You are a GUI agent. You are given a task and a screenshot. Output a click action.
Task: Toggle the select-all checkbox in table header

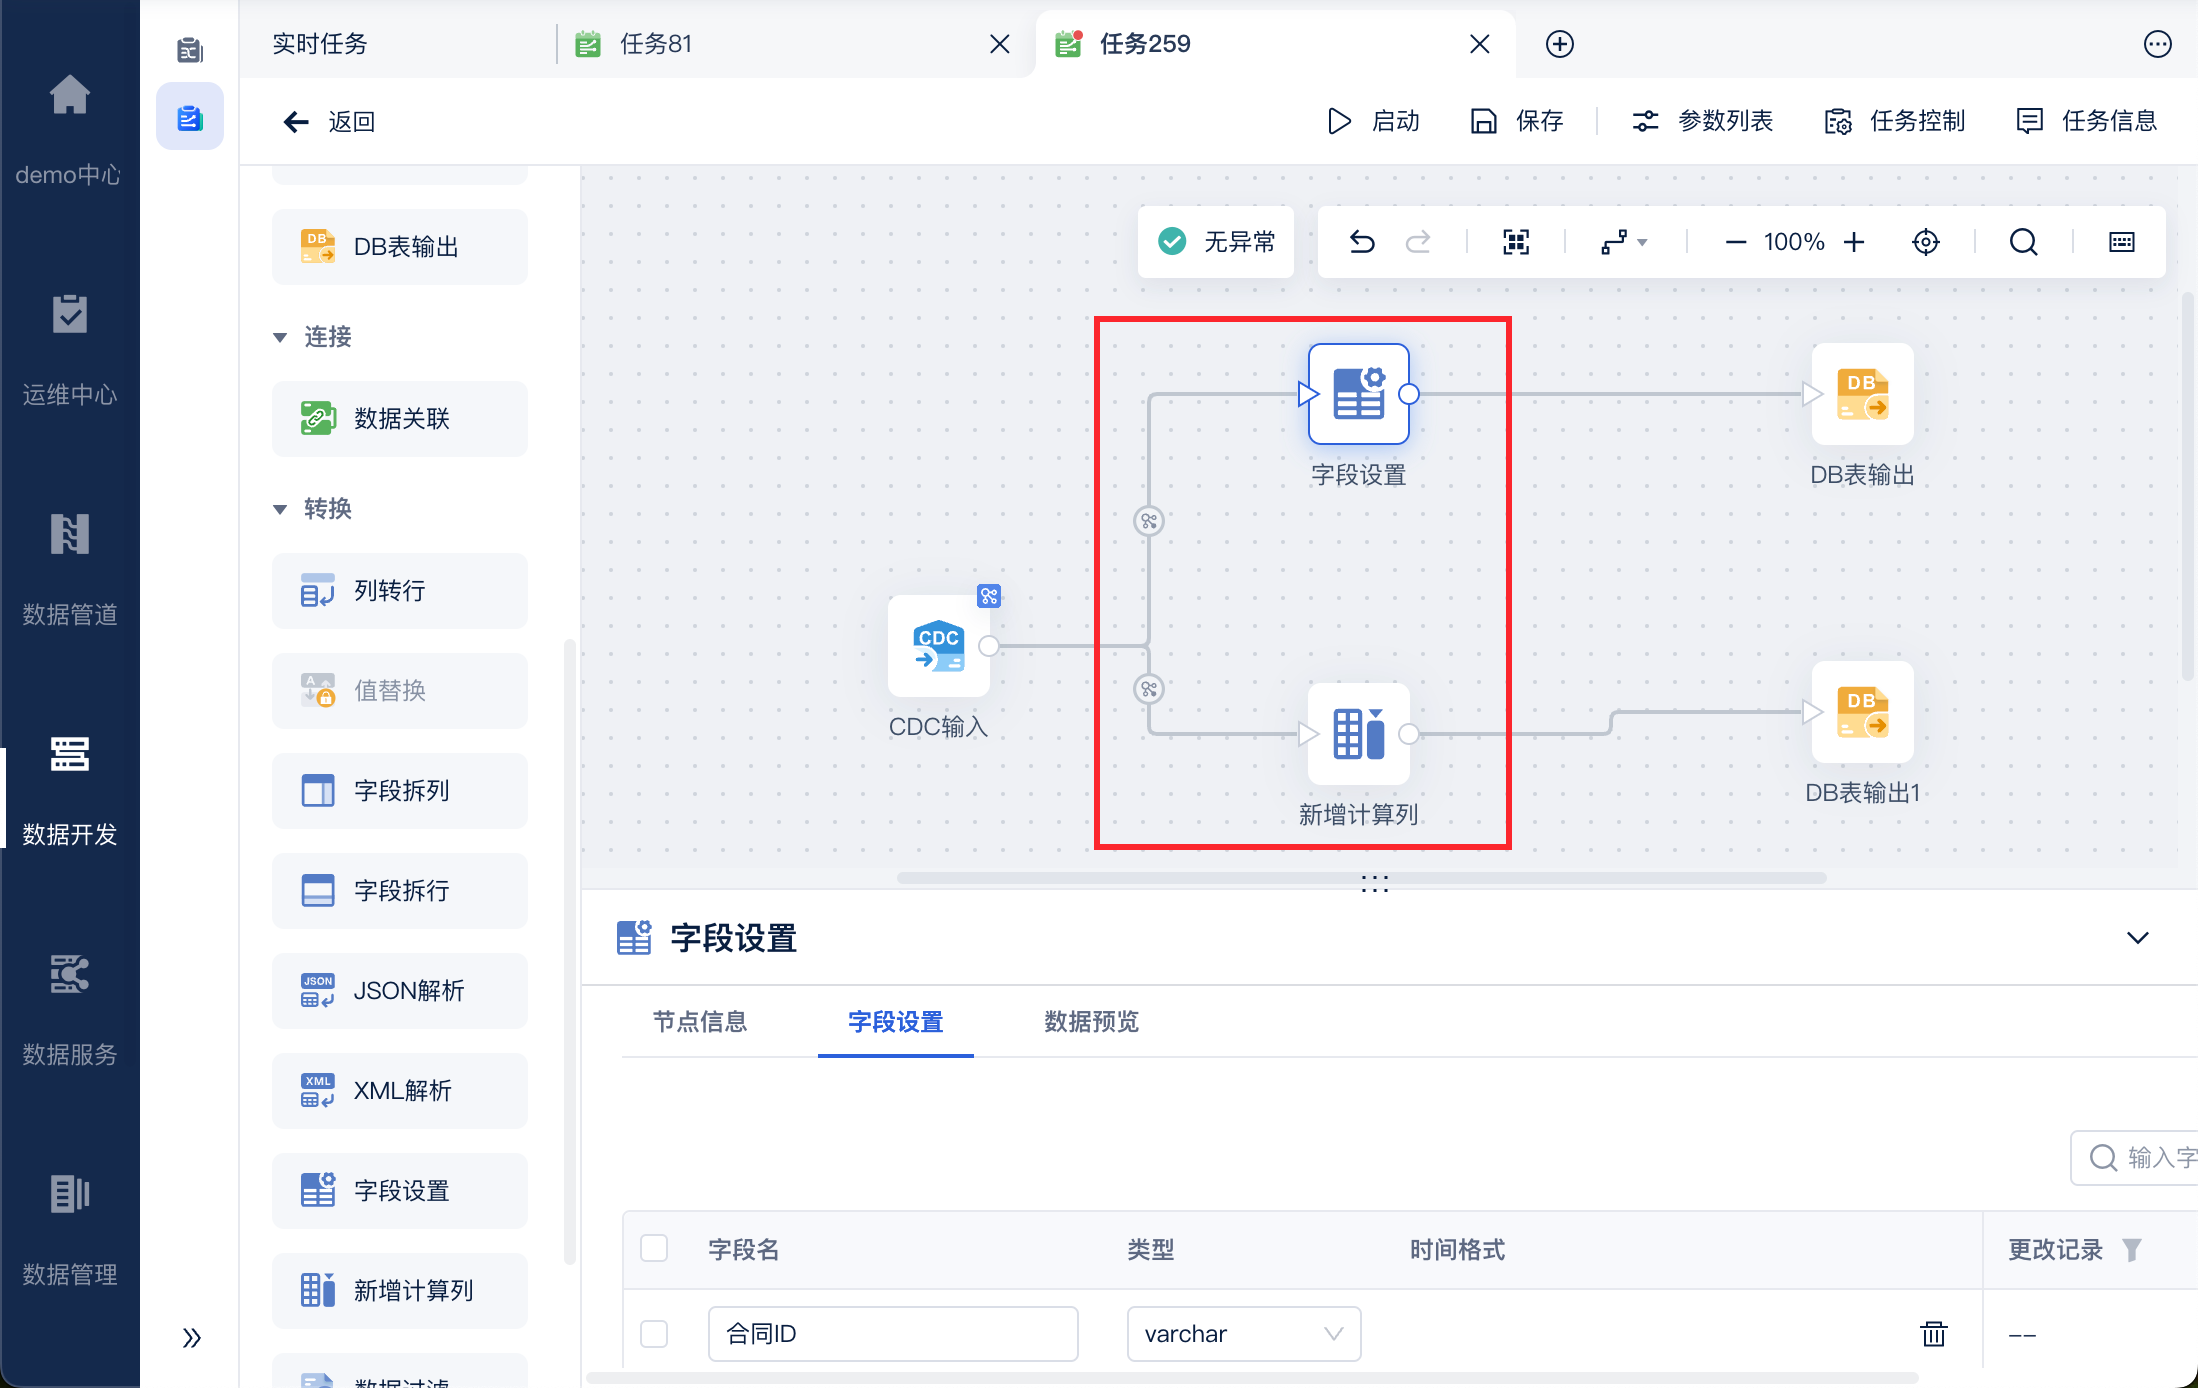pos(654,1248)
